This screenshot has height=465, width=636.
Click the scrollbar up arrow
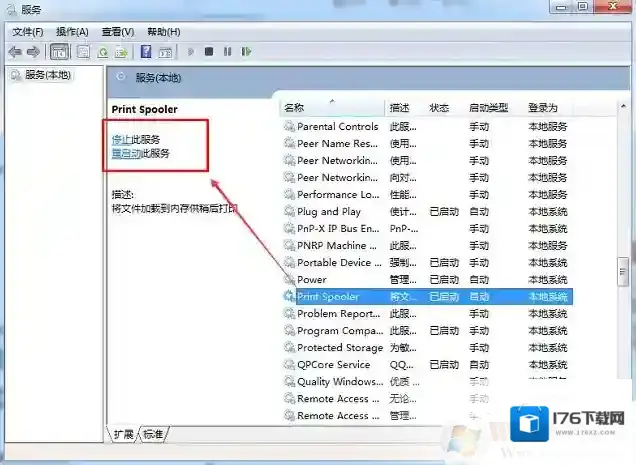coord(623,106)
